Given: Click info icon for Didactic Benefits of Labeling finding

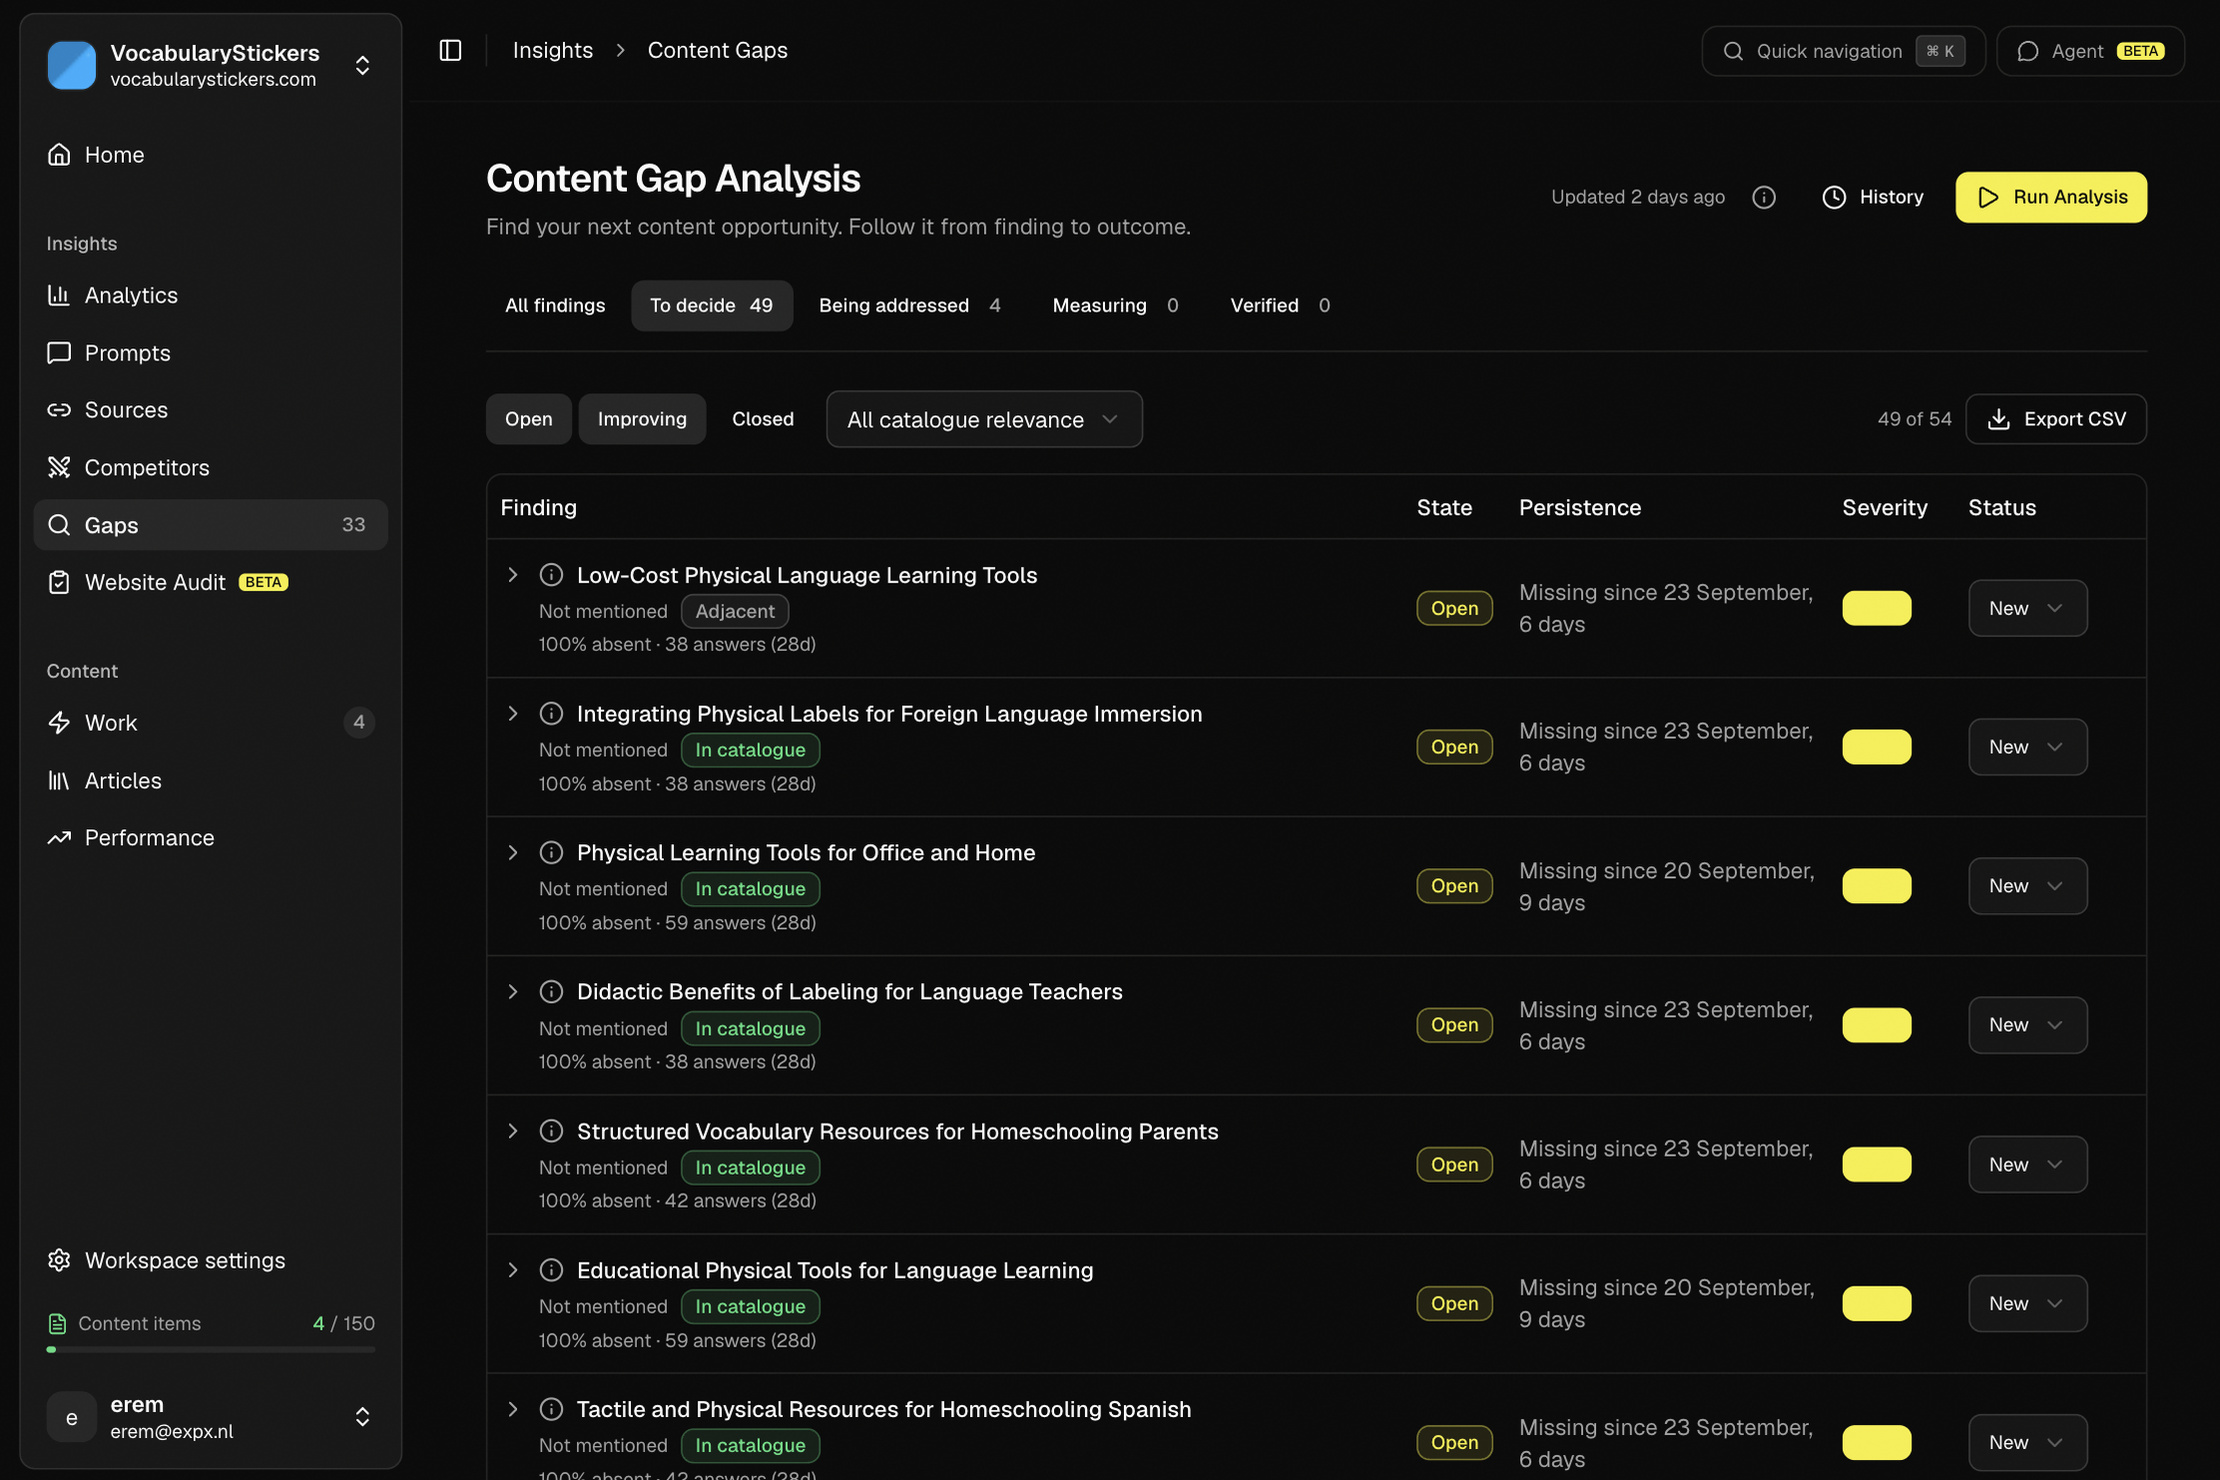Looking at the screenshot, I should point(551,991).
